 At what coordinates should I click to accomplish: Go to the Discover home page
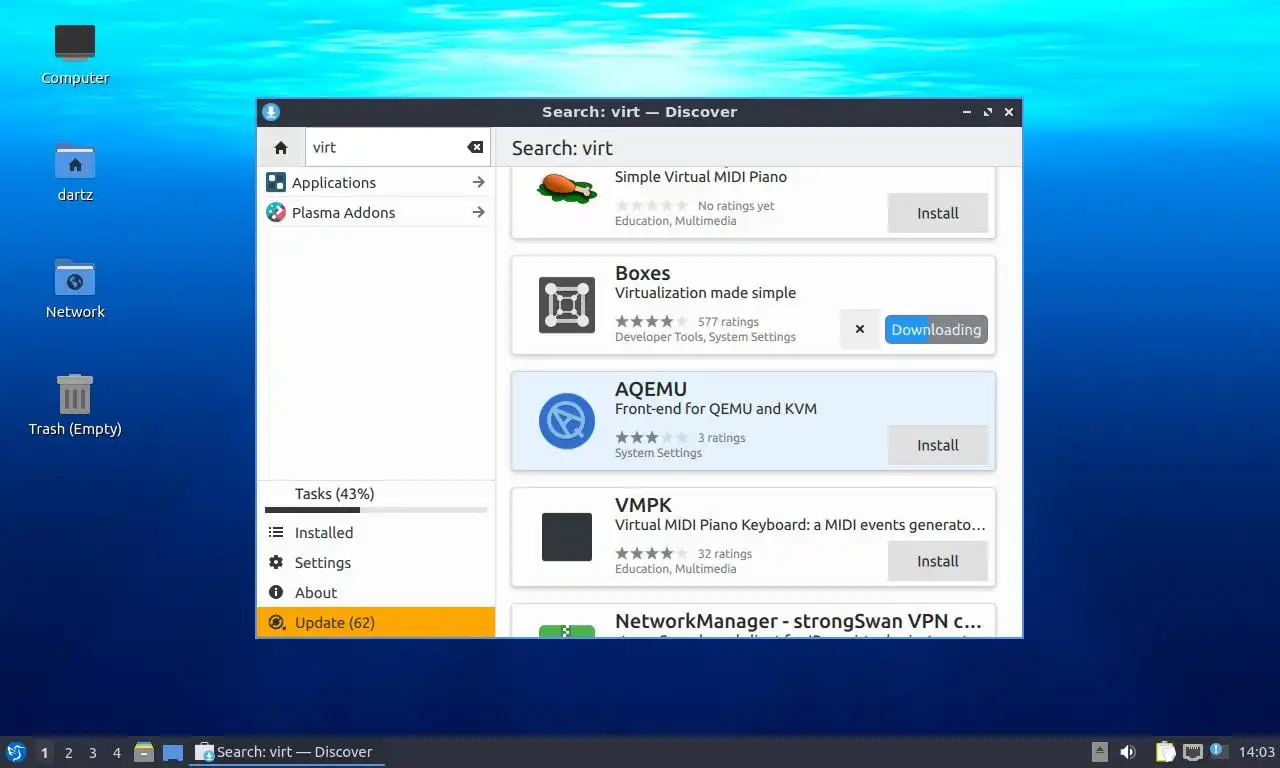coord(281,147)
